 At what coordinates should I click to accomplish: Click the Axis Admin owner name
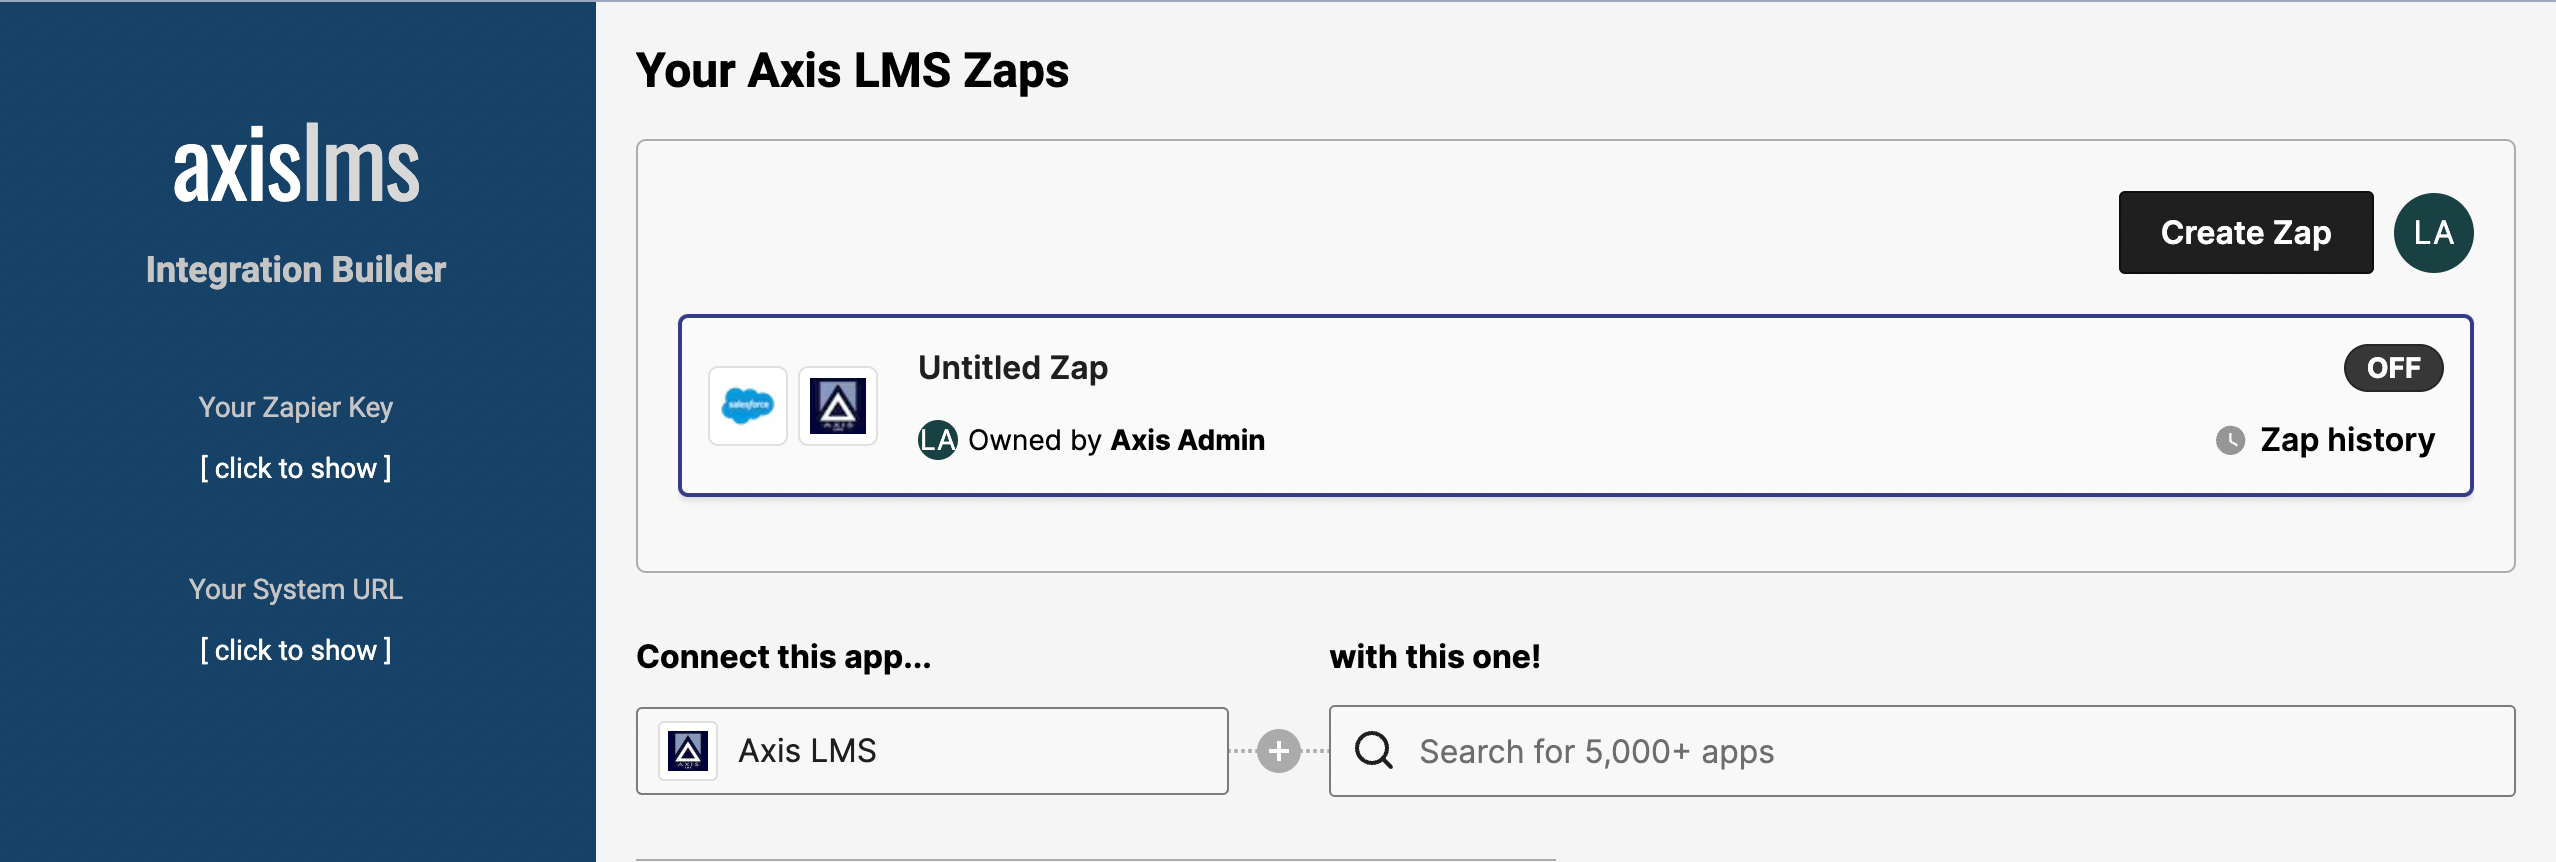pyautogui.click(x=1188, y=440)
